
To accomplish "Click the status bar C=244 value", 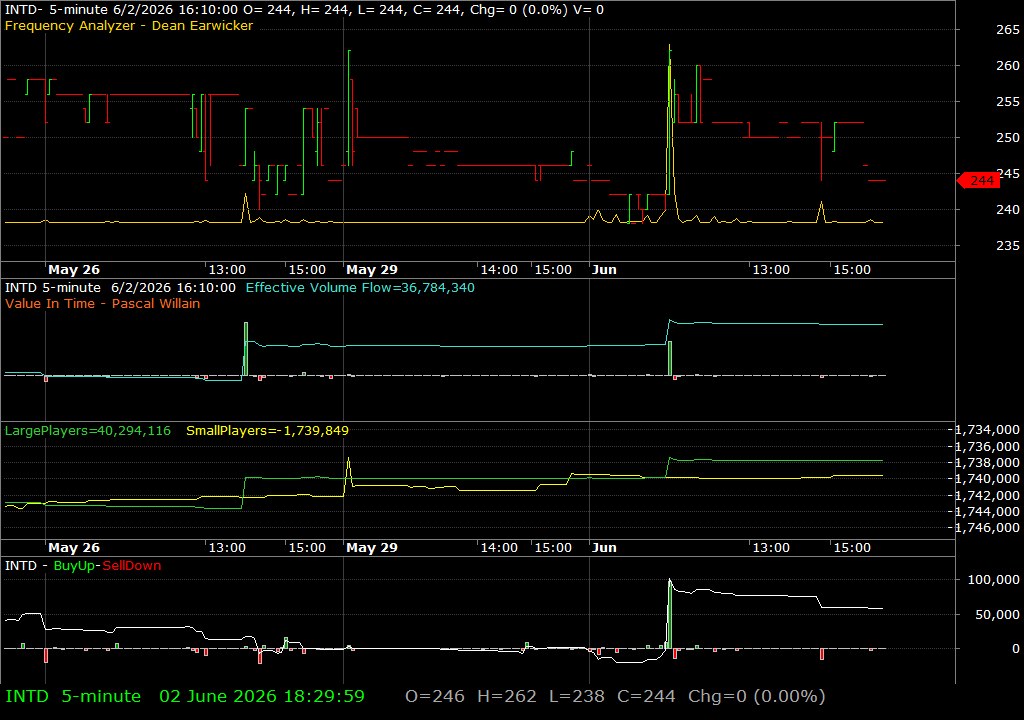I will click(x=646, y=696).
